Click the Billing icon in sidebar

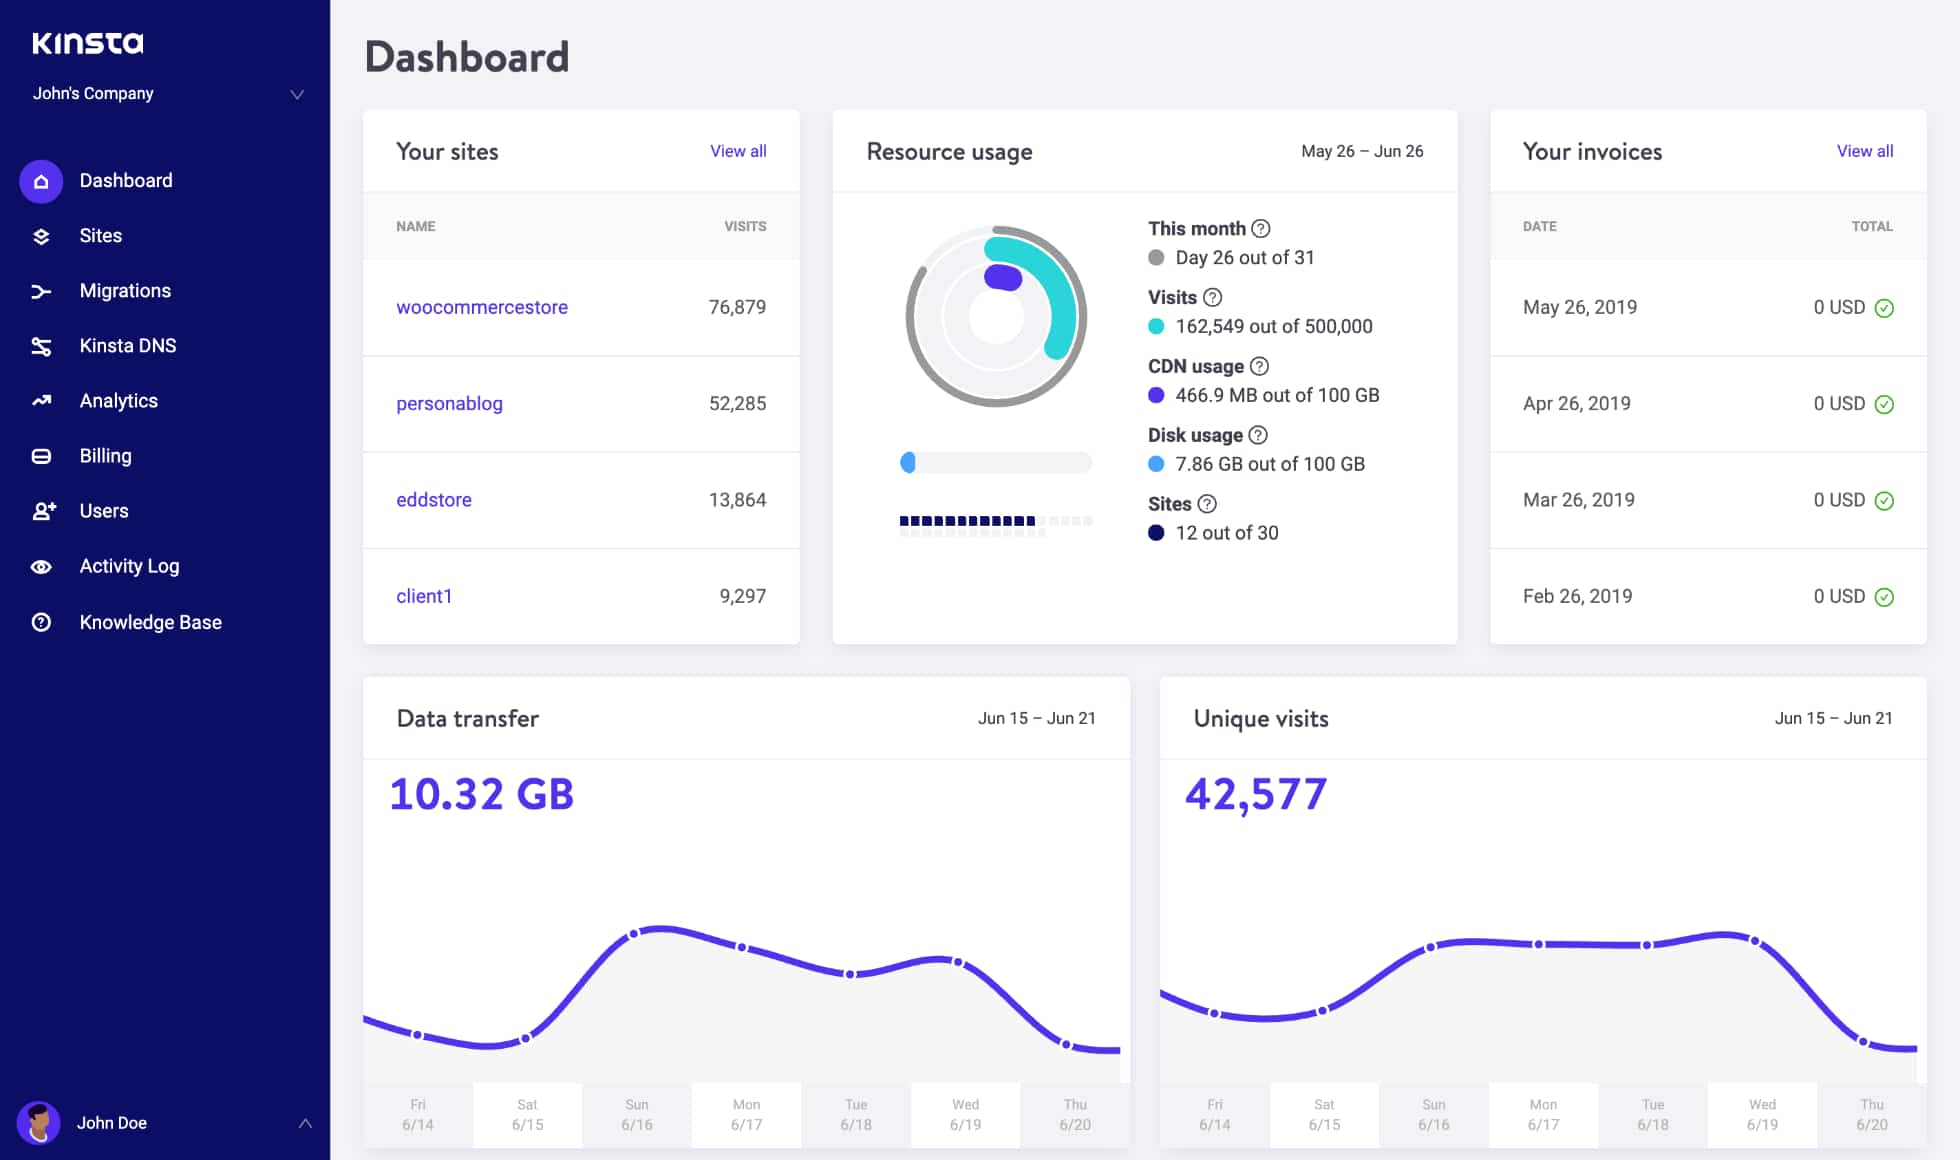click(x=40, y=456)
